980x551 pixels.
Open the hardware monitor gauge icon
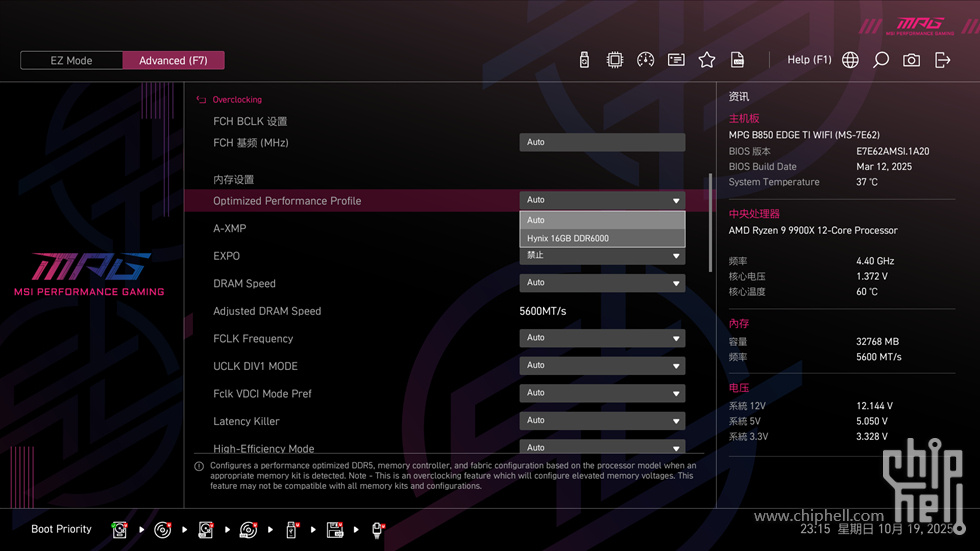tap(645, 60)
